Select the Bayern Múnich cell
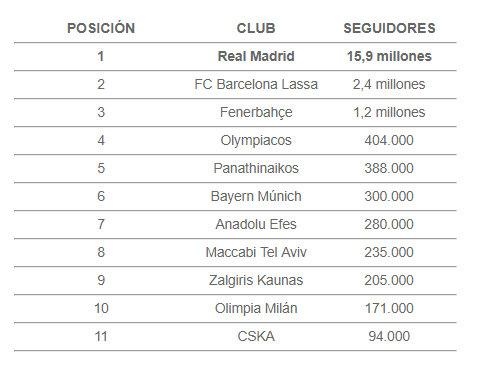 (x=256, y=197)
